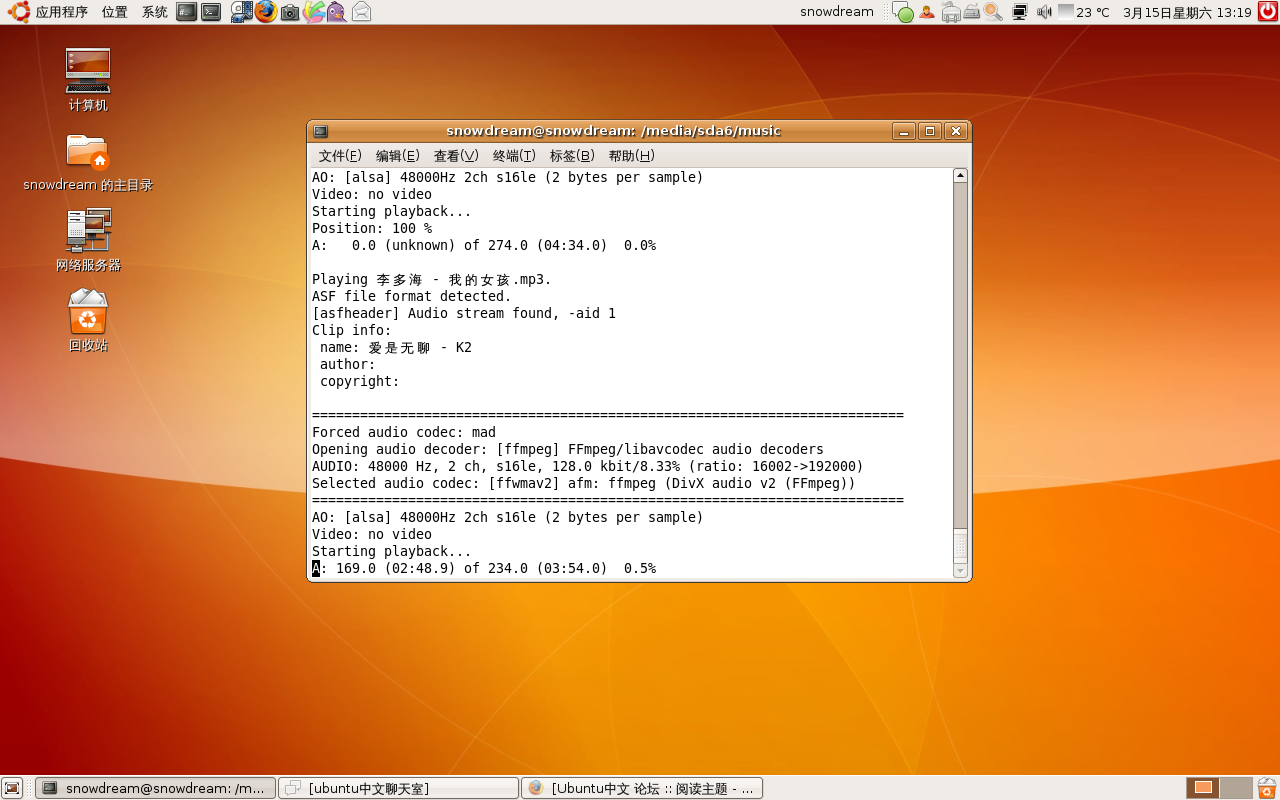Click the terminal vertical scrollbar thumb
Screen dimensions: 1280x800
point(960,546)
